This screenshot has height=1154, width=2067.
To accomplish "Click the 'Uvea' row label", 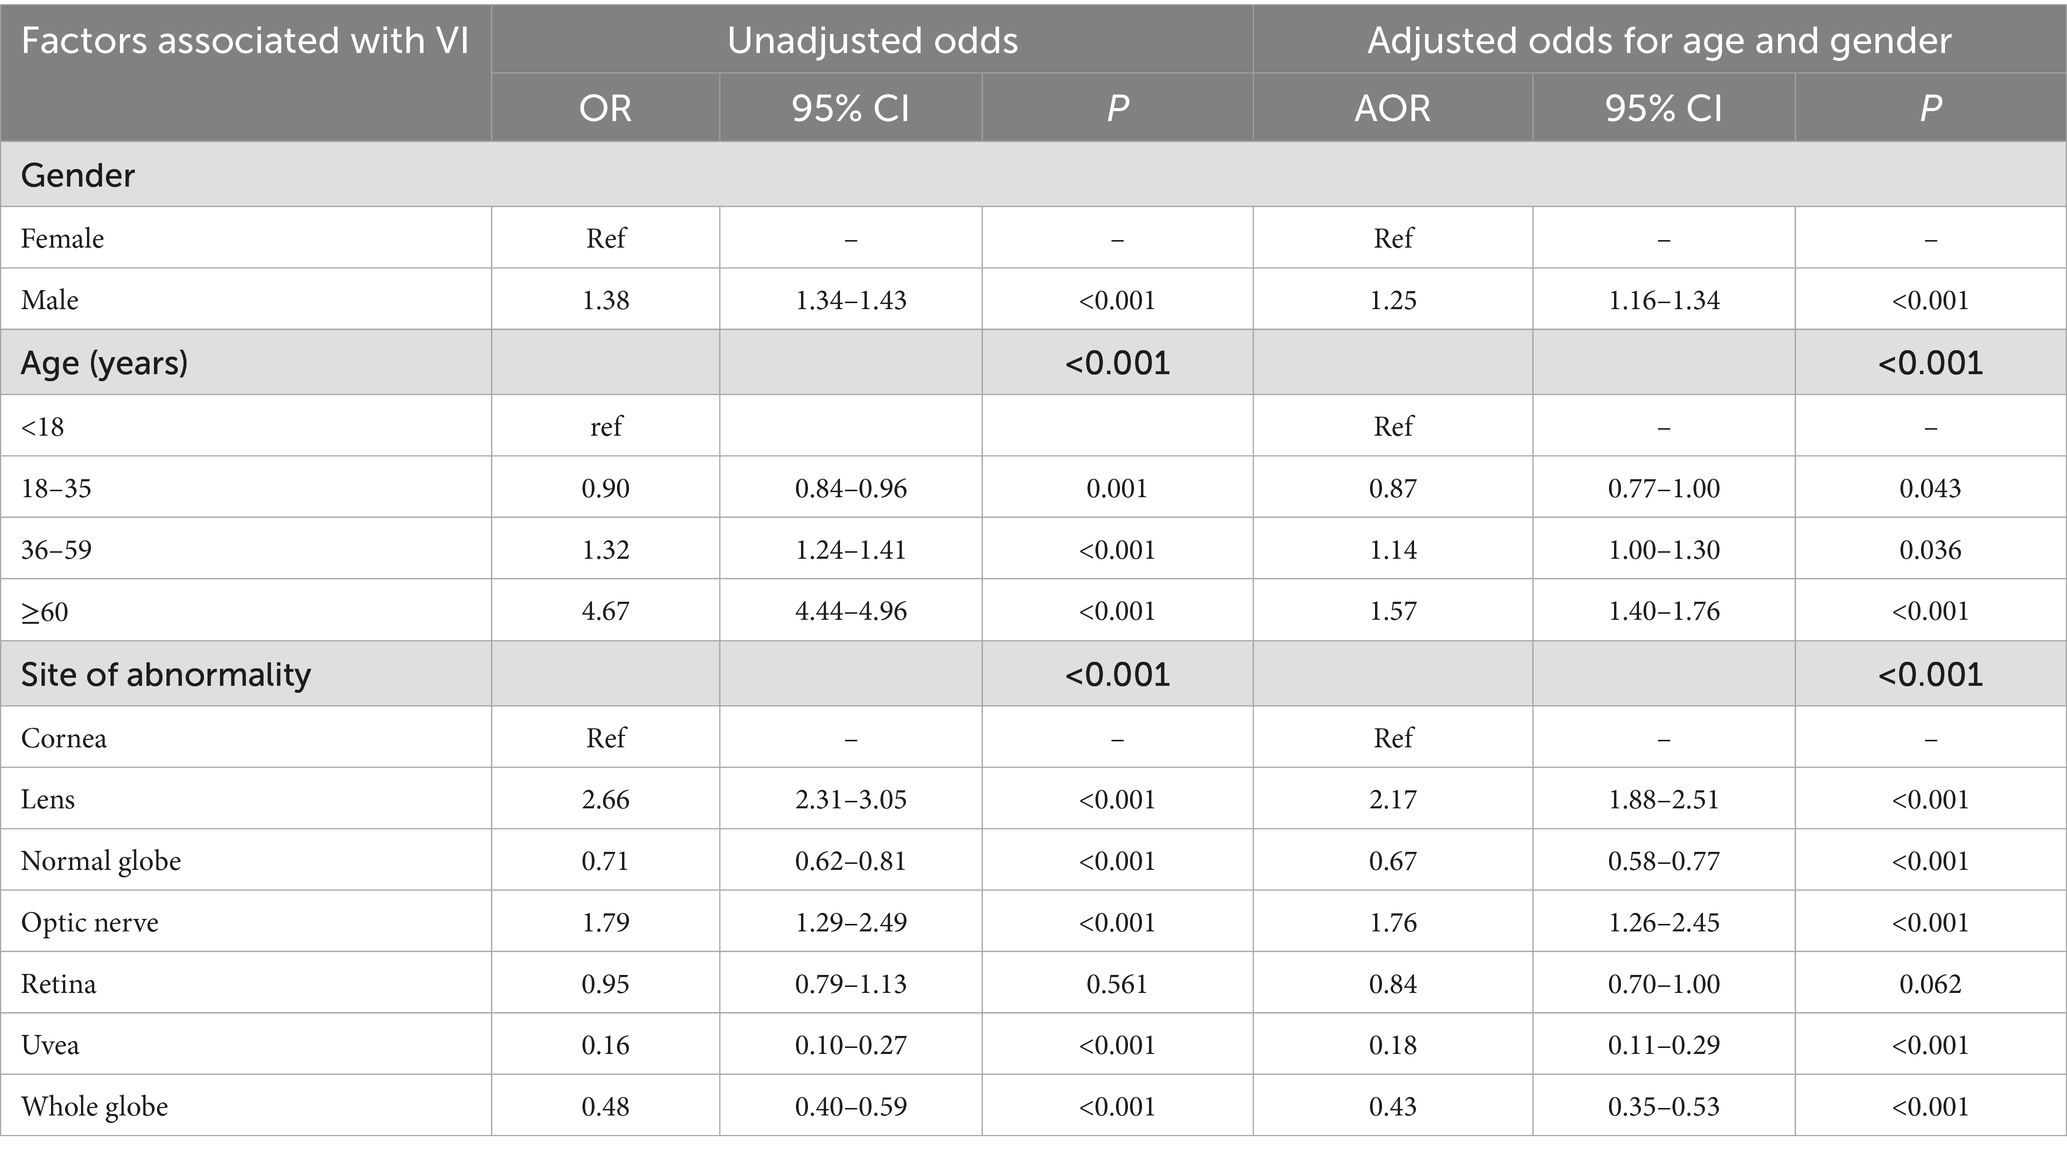I will 50,1045.
